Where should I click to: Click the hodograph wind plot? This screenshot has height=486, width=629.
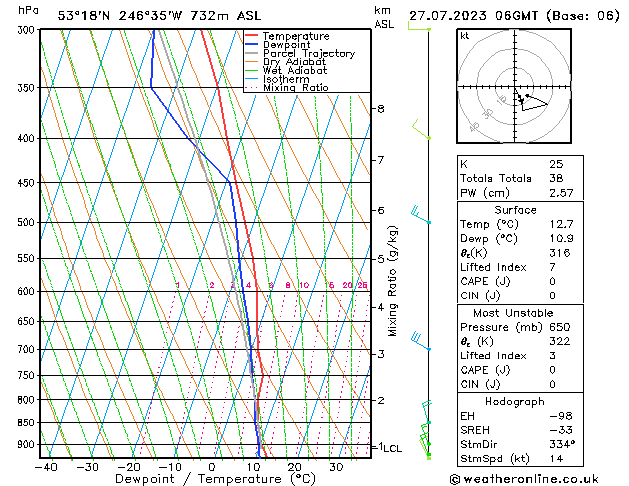pos(514,86)
